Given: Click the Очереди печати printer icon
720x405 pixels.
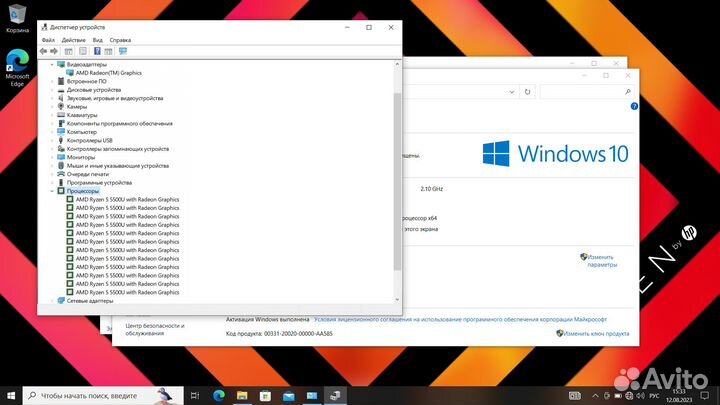Looking at the screenshot, I should tap(61, 174).
